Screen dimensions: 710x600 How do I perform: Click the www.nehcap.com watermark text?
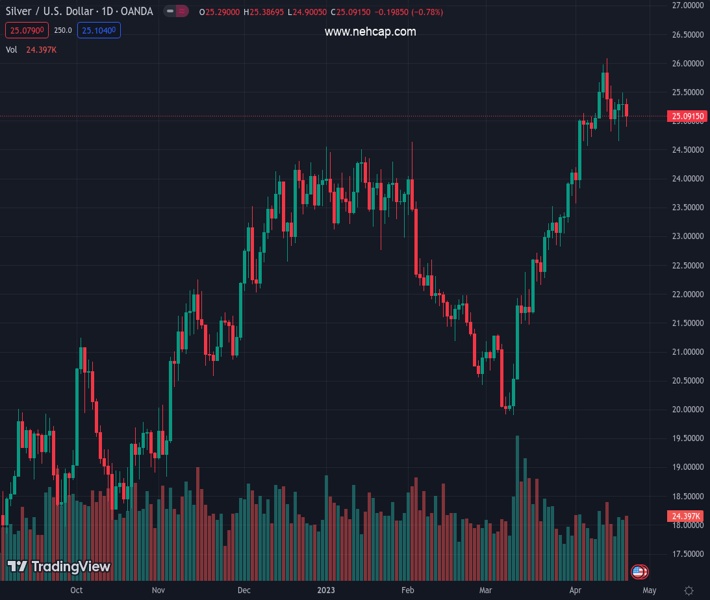click(370, 32)
